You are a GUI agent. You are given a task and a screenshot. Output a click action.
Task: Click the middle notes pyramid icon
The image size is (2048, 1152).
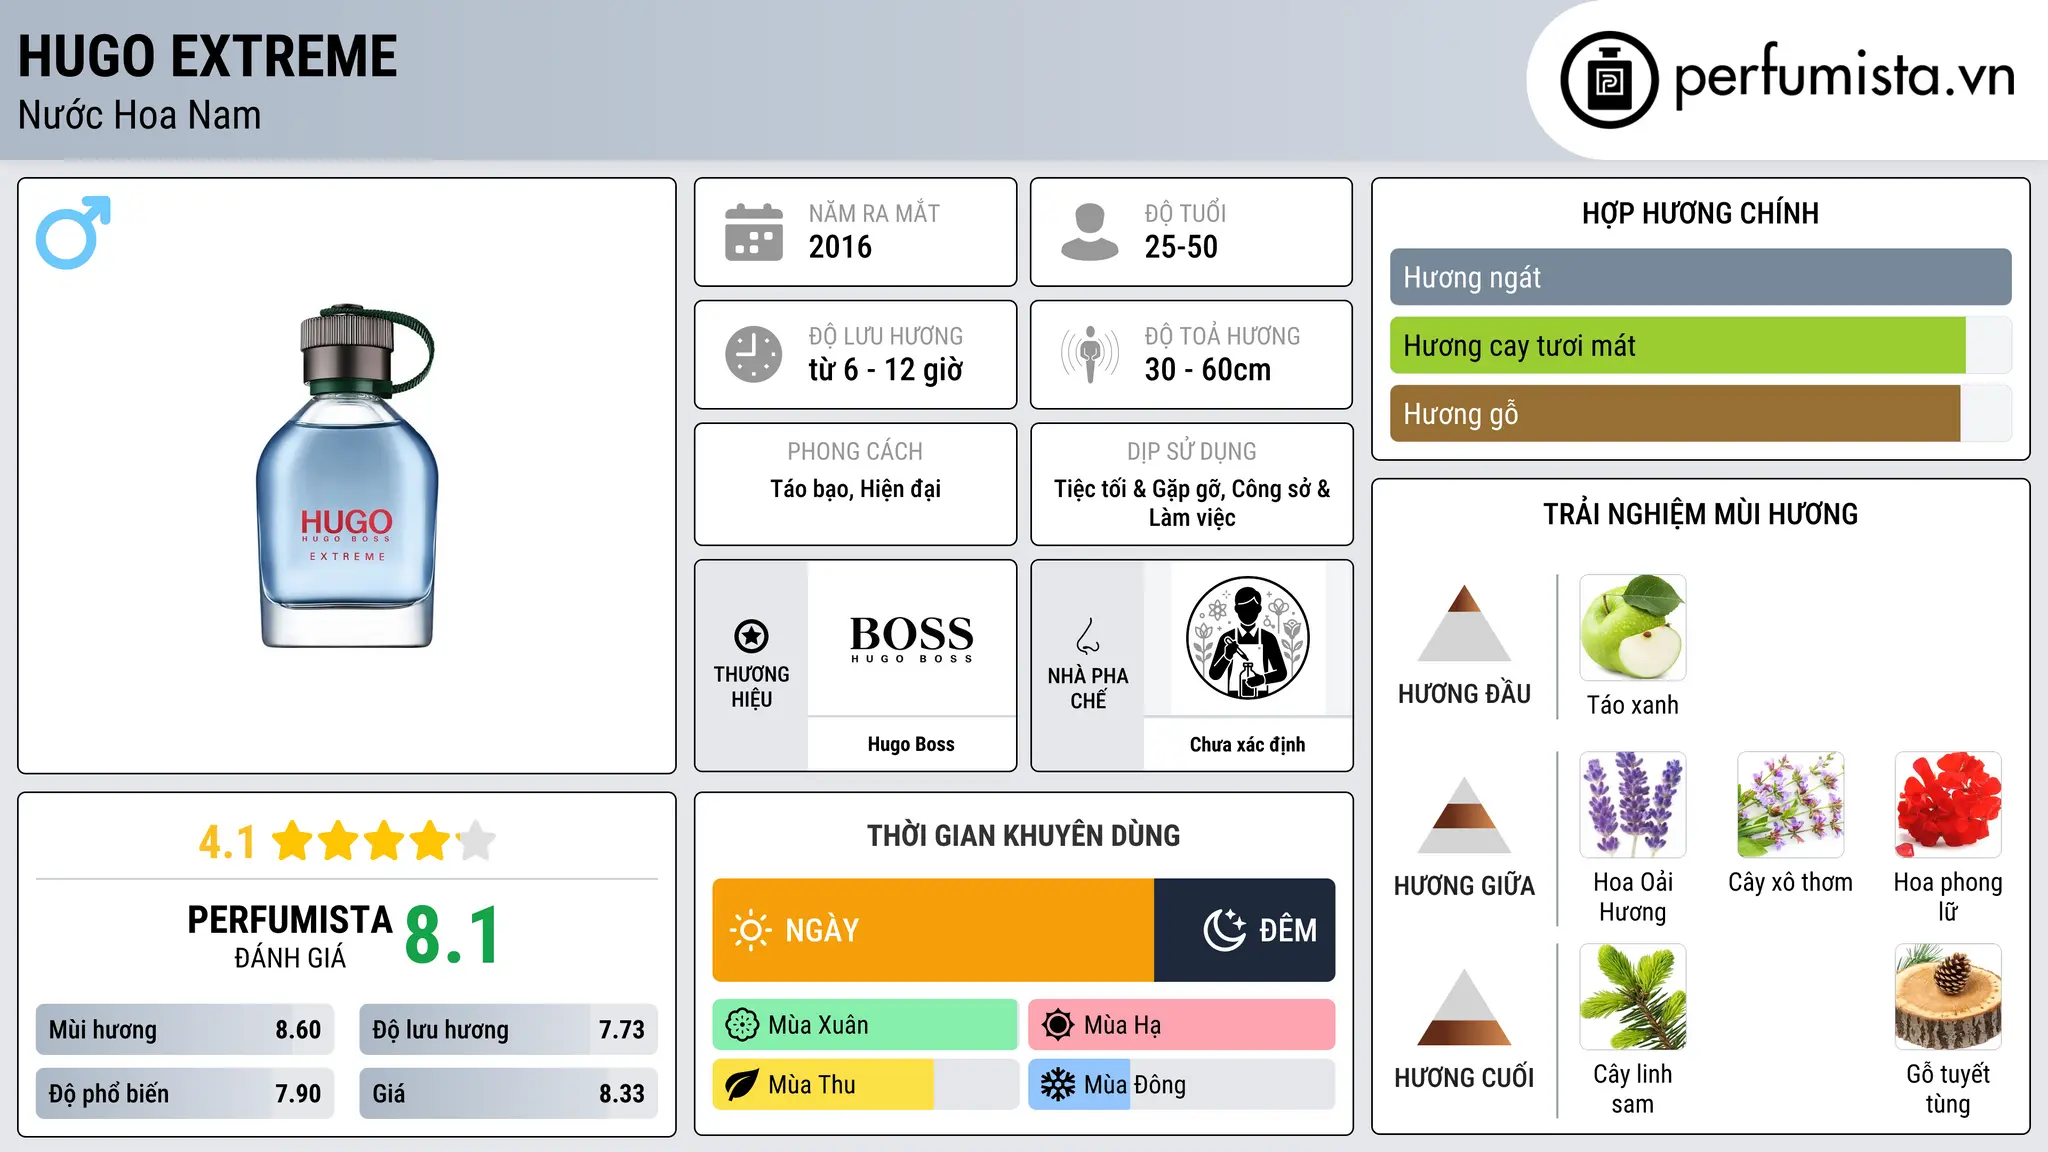tap(1464, 815)
